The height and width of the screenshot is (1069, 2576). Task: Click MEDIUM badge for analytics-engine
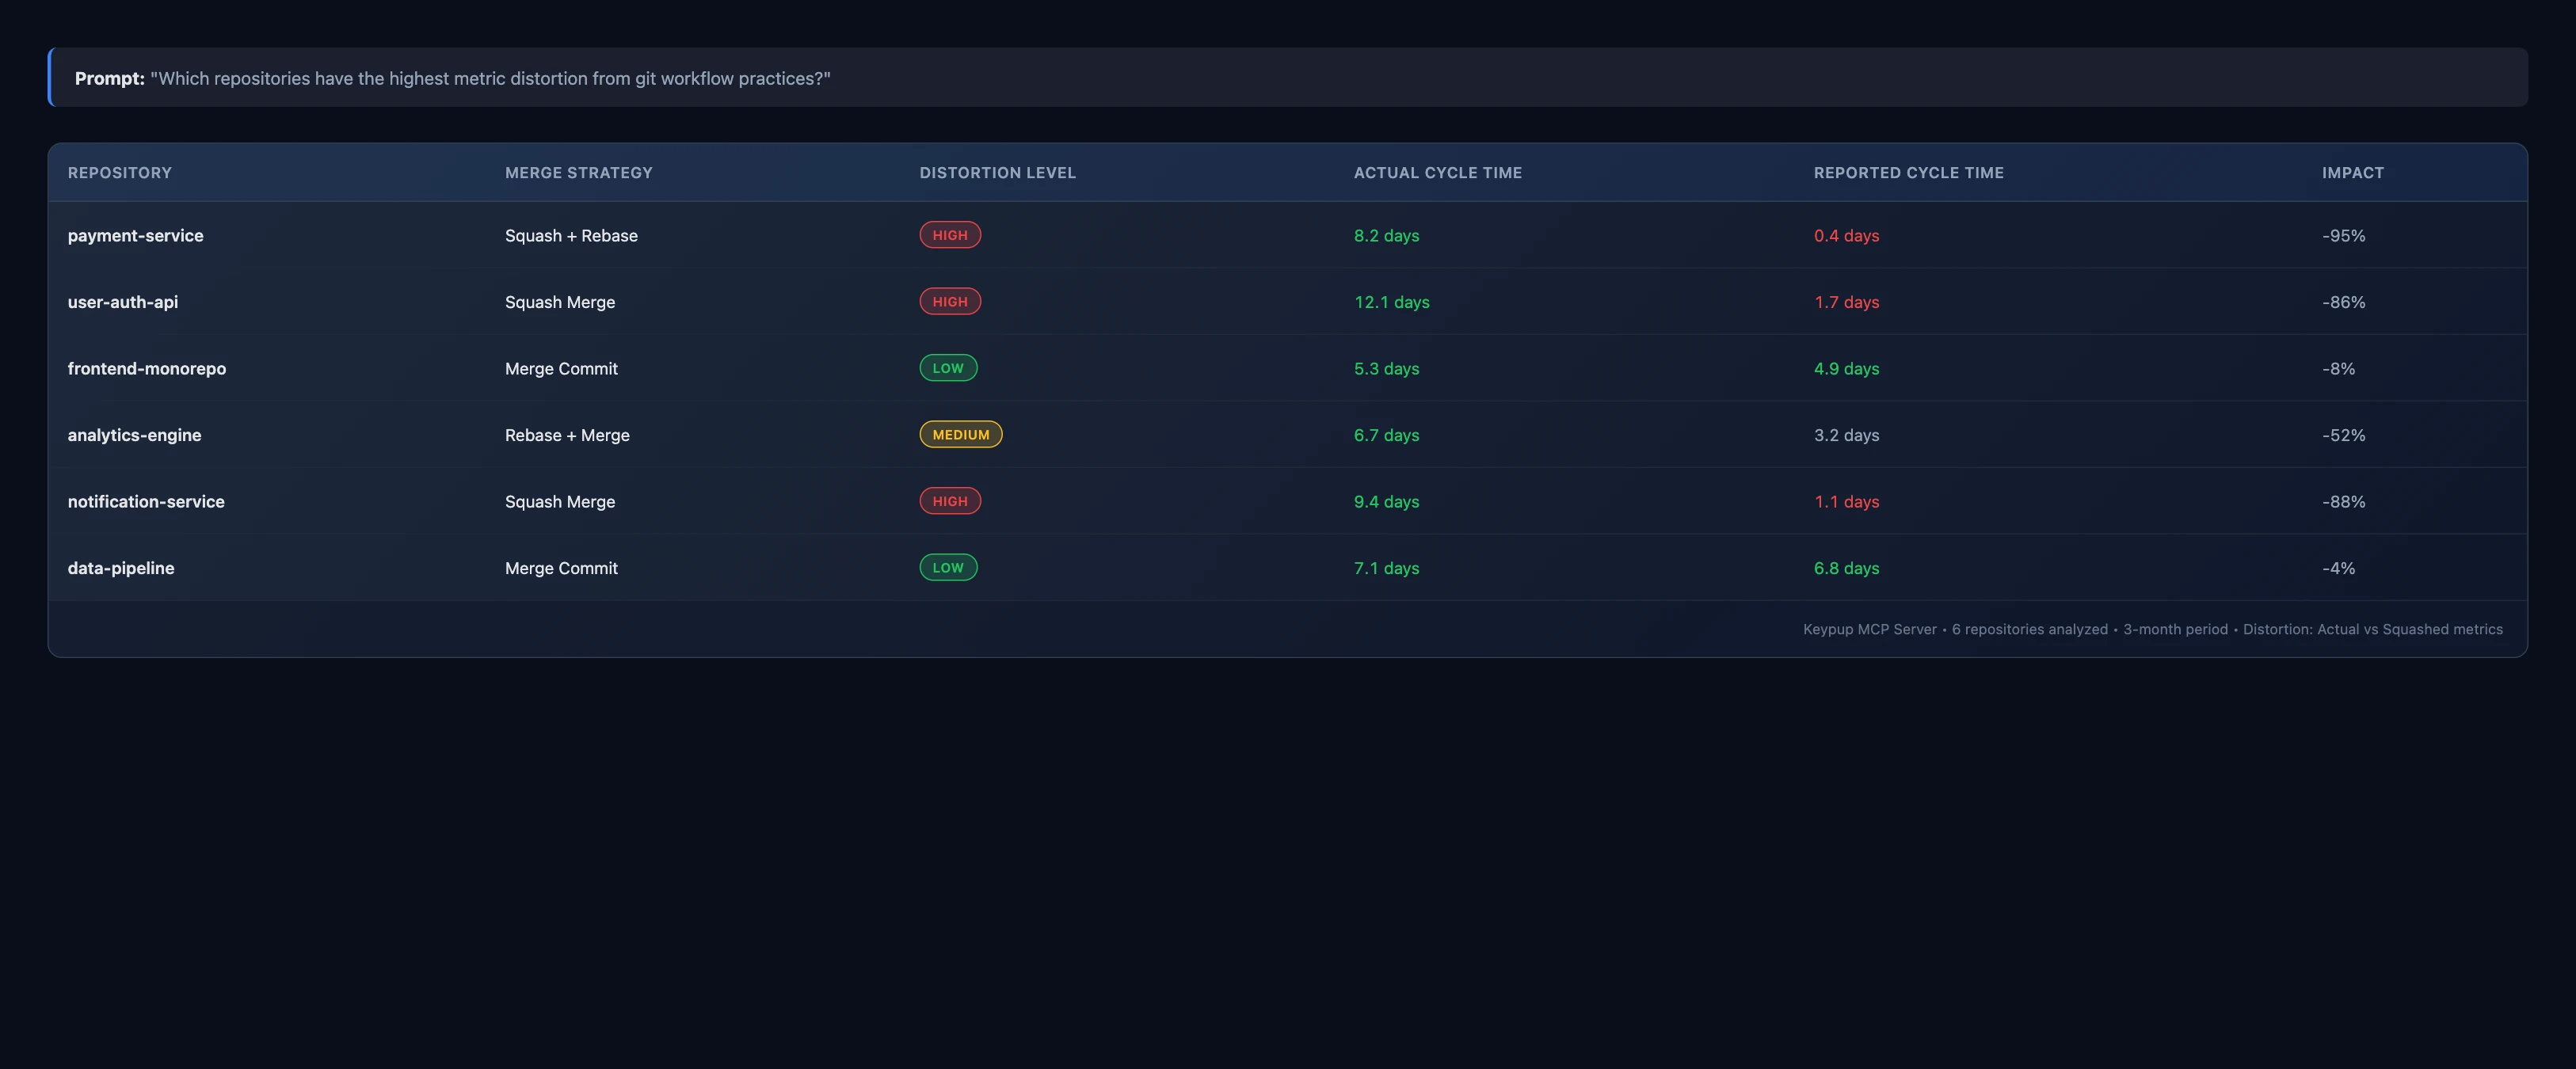pos(961,434)
